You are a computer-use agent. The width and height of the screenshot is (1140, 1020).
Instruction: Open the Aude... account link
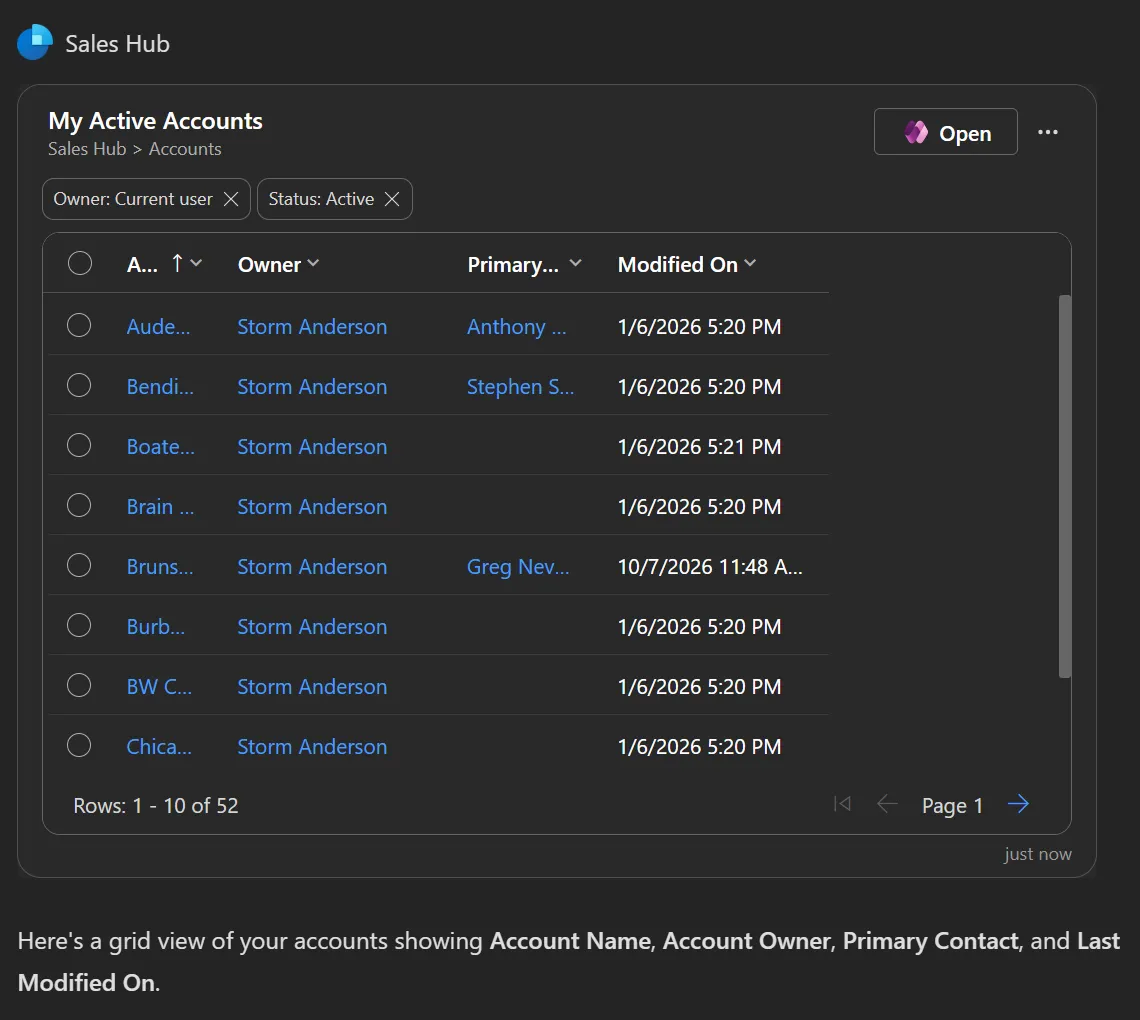click(x=158, y=326)
